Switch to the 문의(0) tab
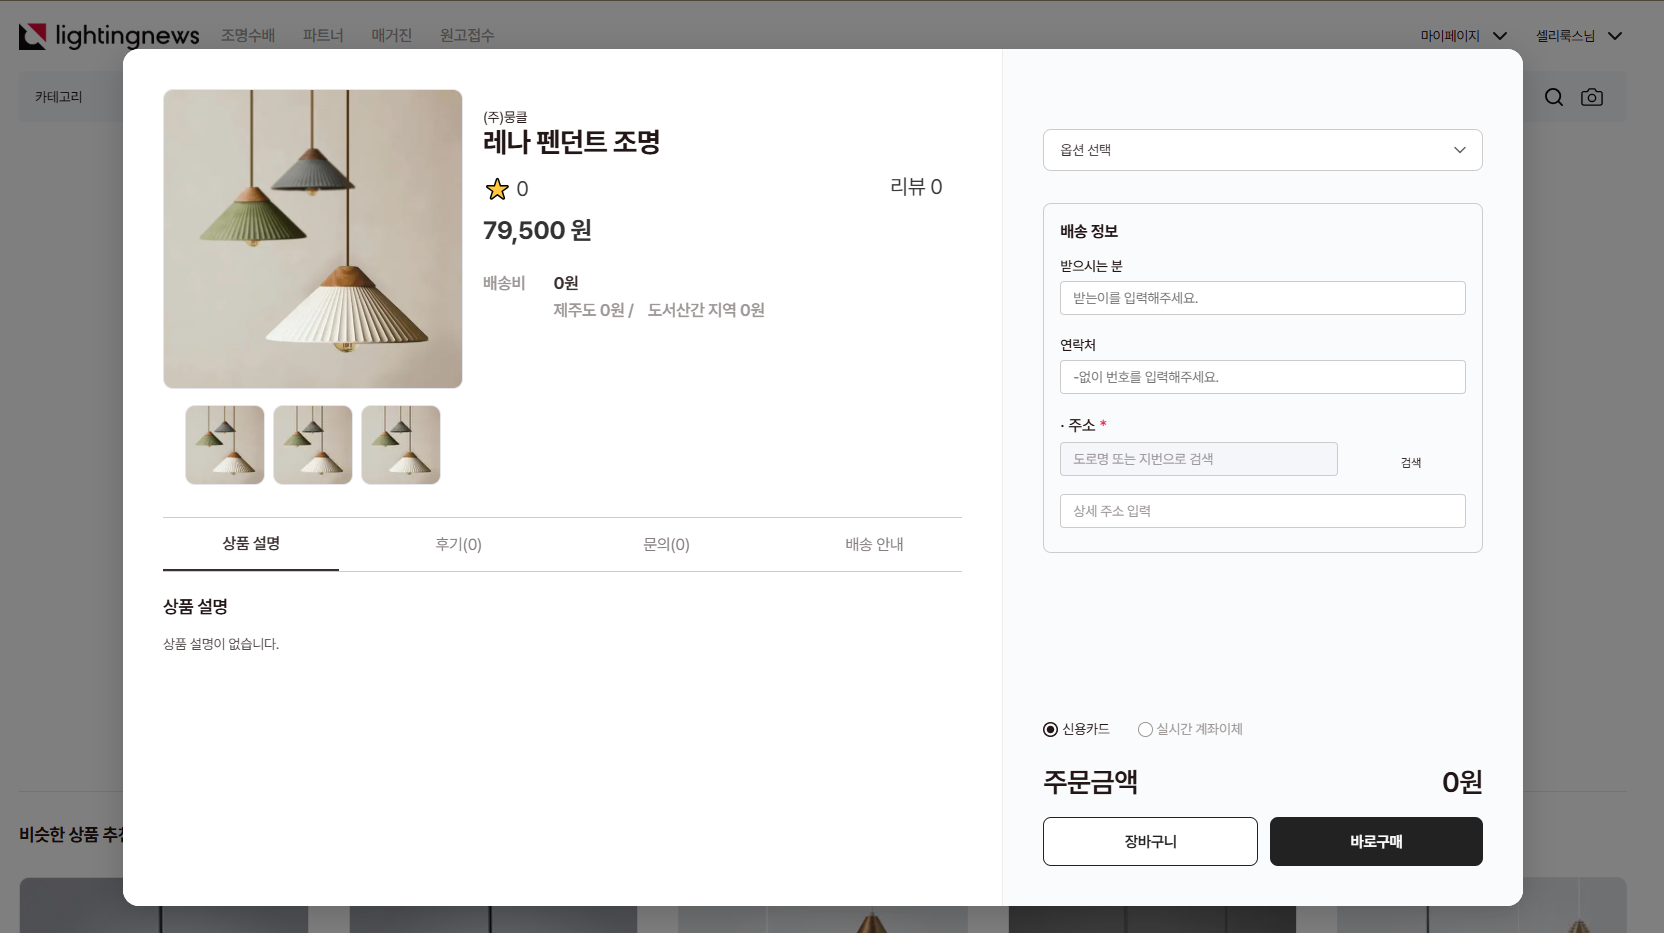Viewport: 1664px width, 933px height. [x=666, y=544]
